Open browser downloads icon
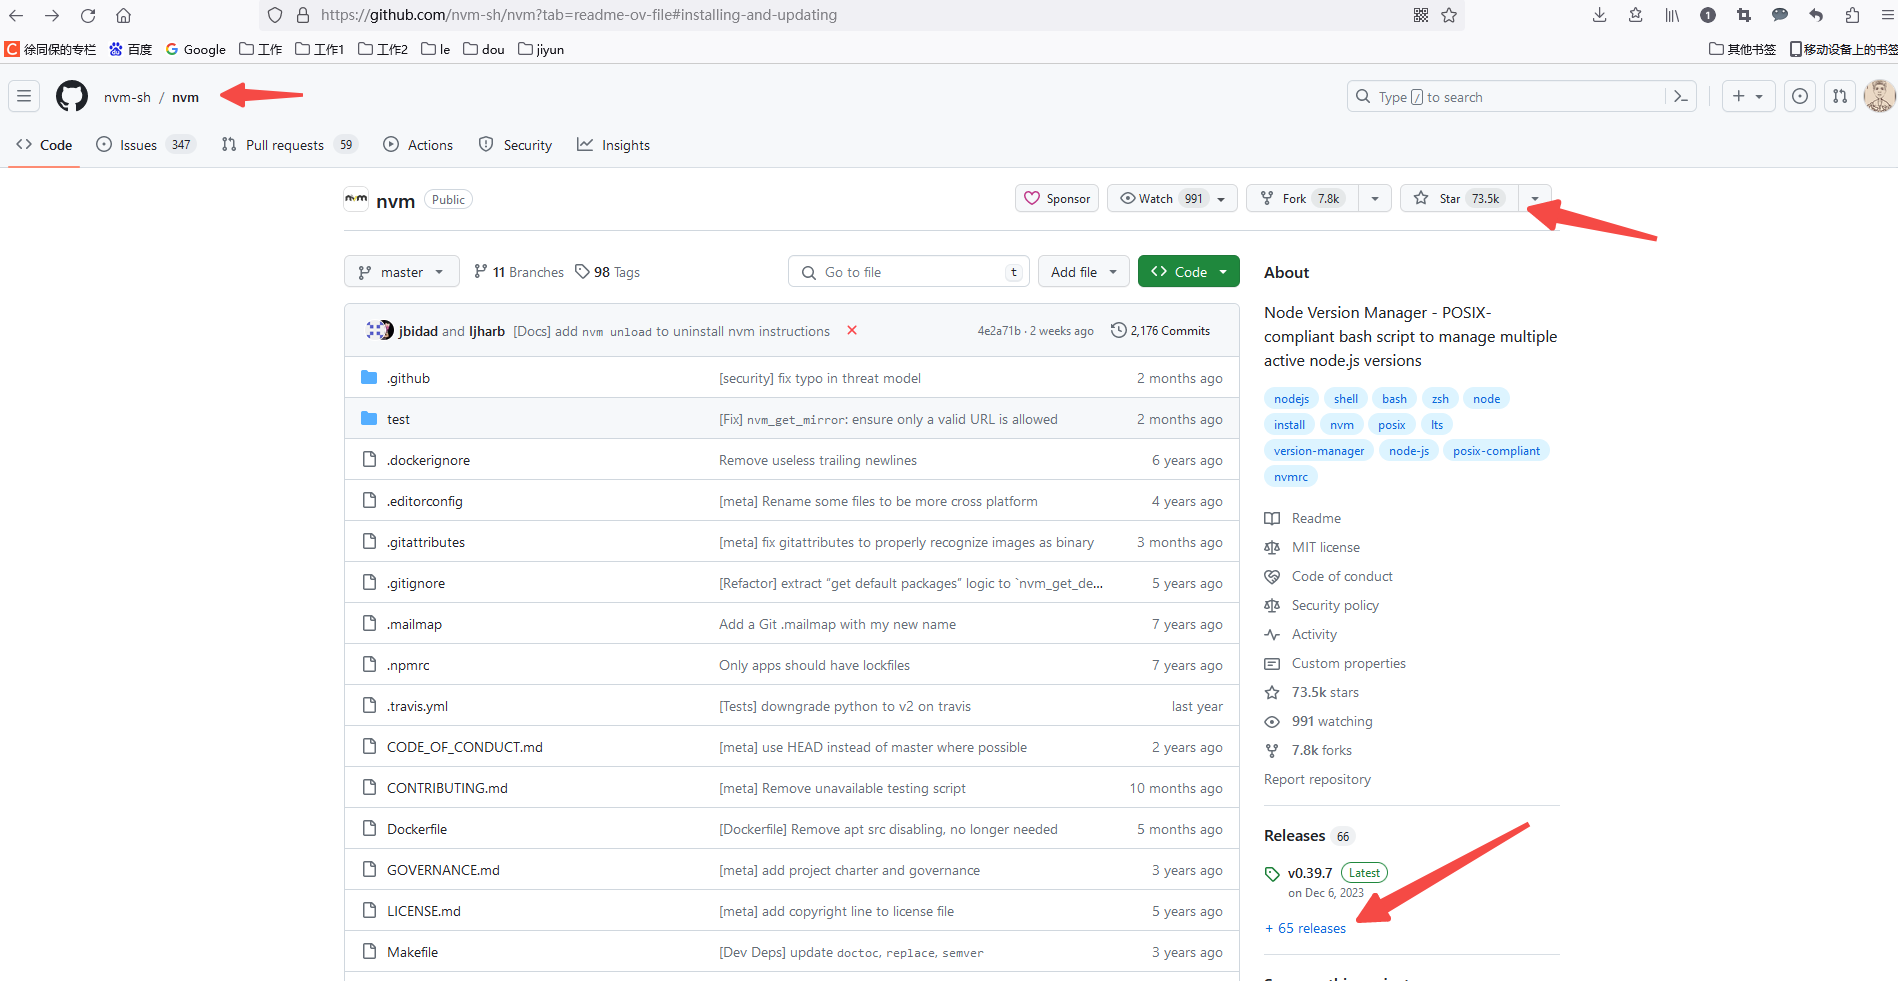The image size is (1898, 981). (1600, 15)
